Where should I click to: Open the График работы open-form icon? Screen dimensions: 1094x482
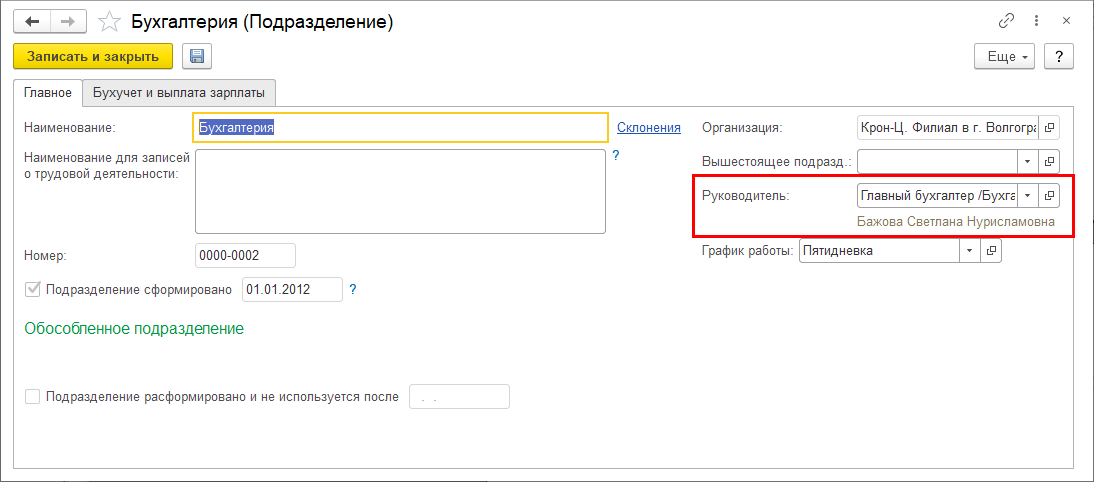pos(991,251)
